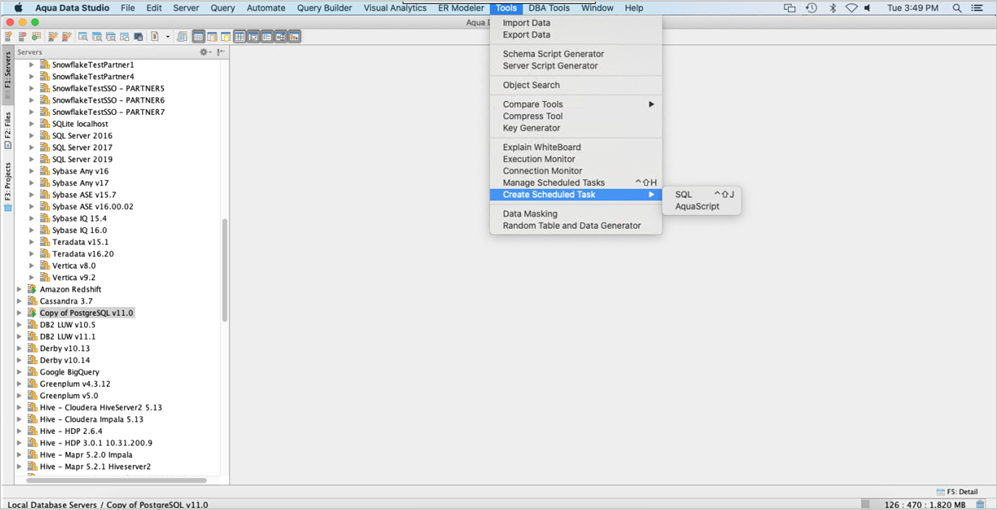
Task: Click the document file icon in toolbar
Action: [x=155, y=37]
